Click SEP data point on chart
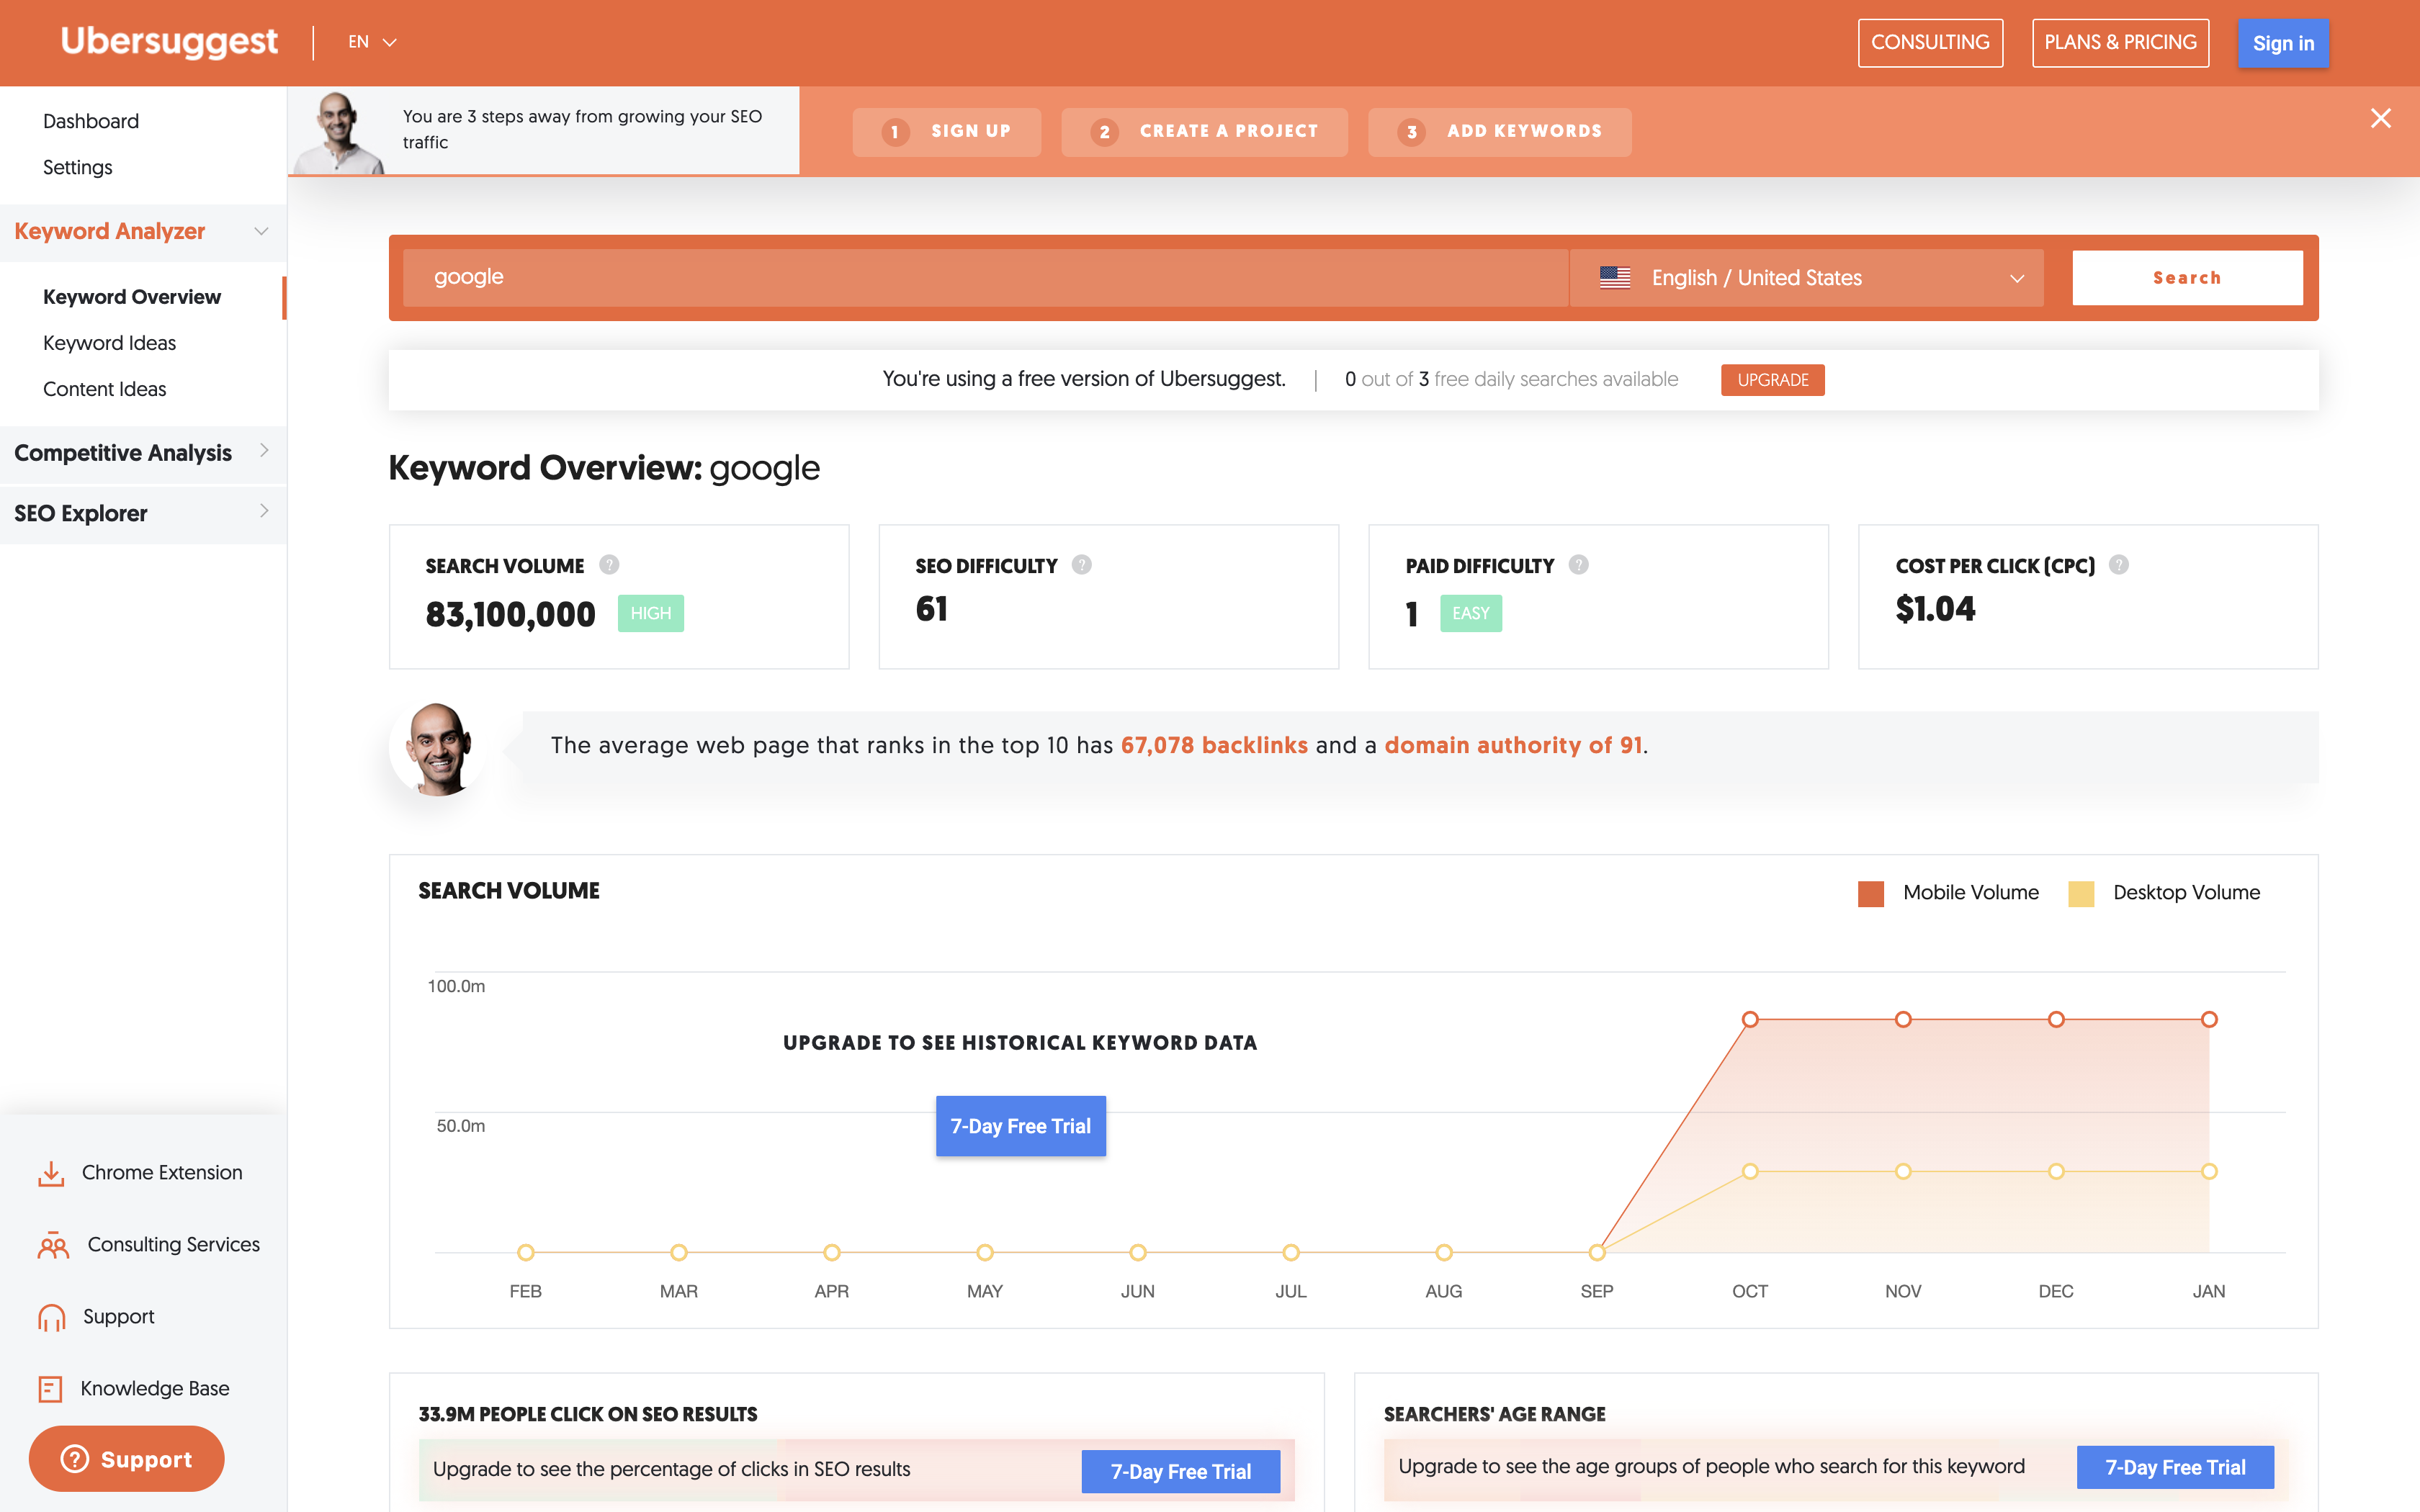The height and width of the screenshot is (1512, 2420). (1596, 1252)
